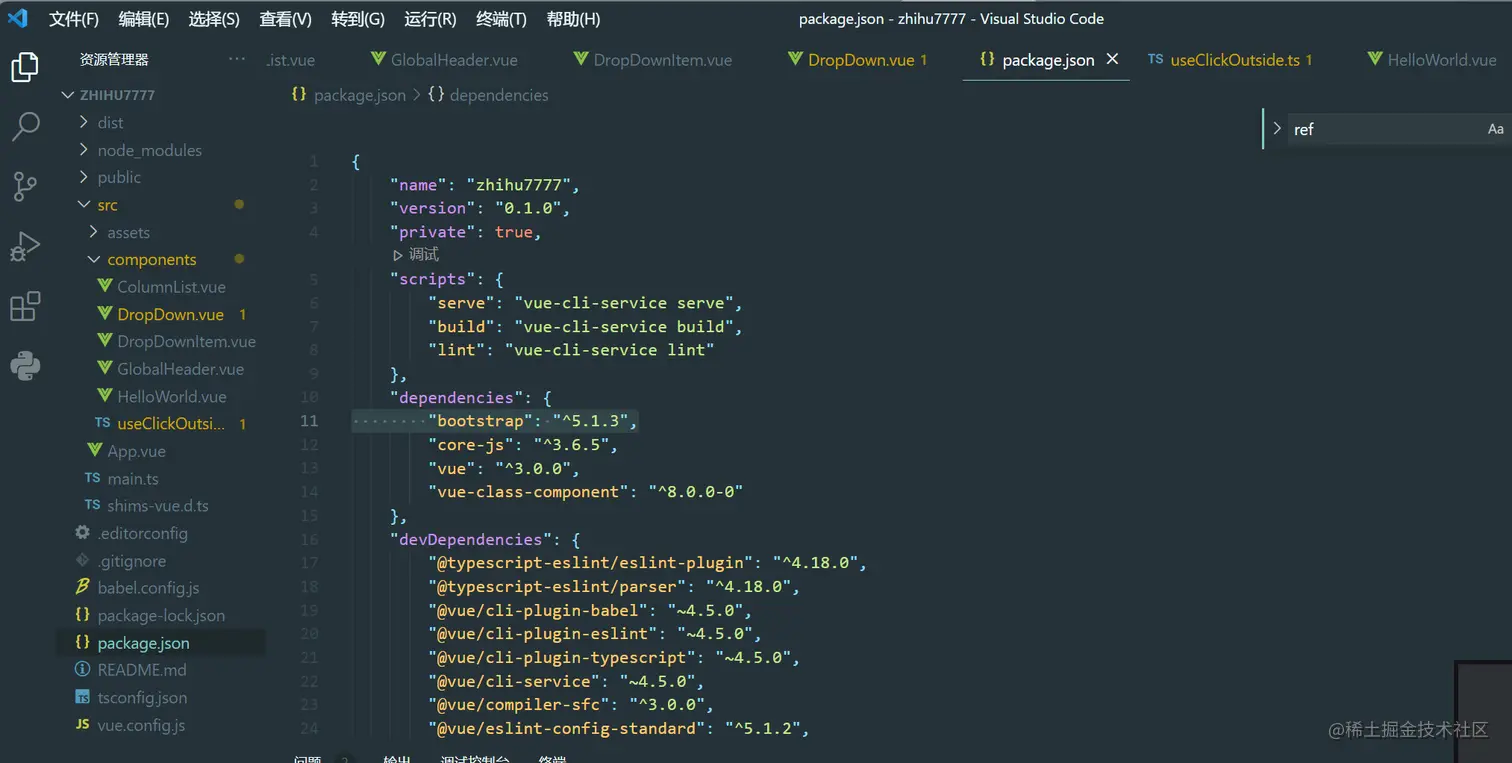Viewport: 1512px width, 763px height.
Task: Click the "vue-class-component" key text
Action: [x=524, y=492]
